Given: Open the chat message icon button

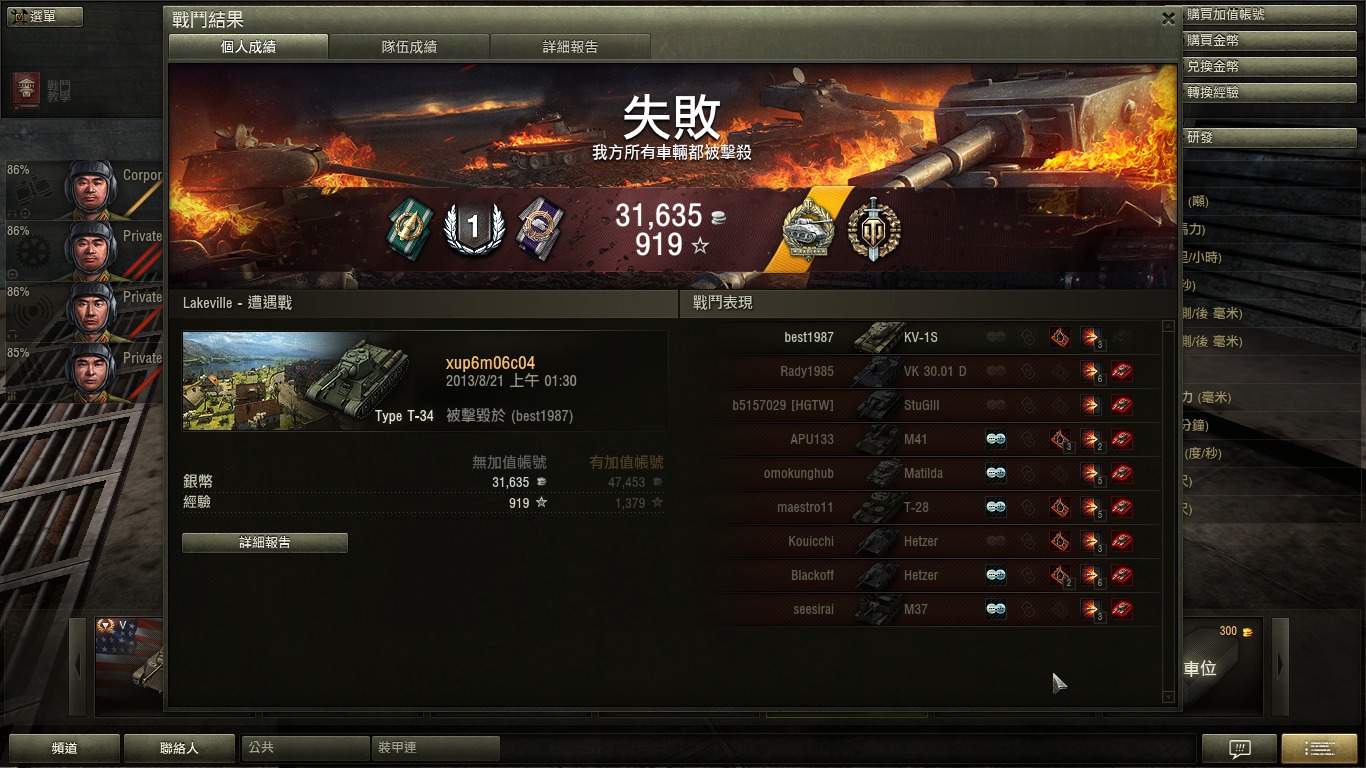Looking at the screenshot, I should [1239, 748].
